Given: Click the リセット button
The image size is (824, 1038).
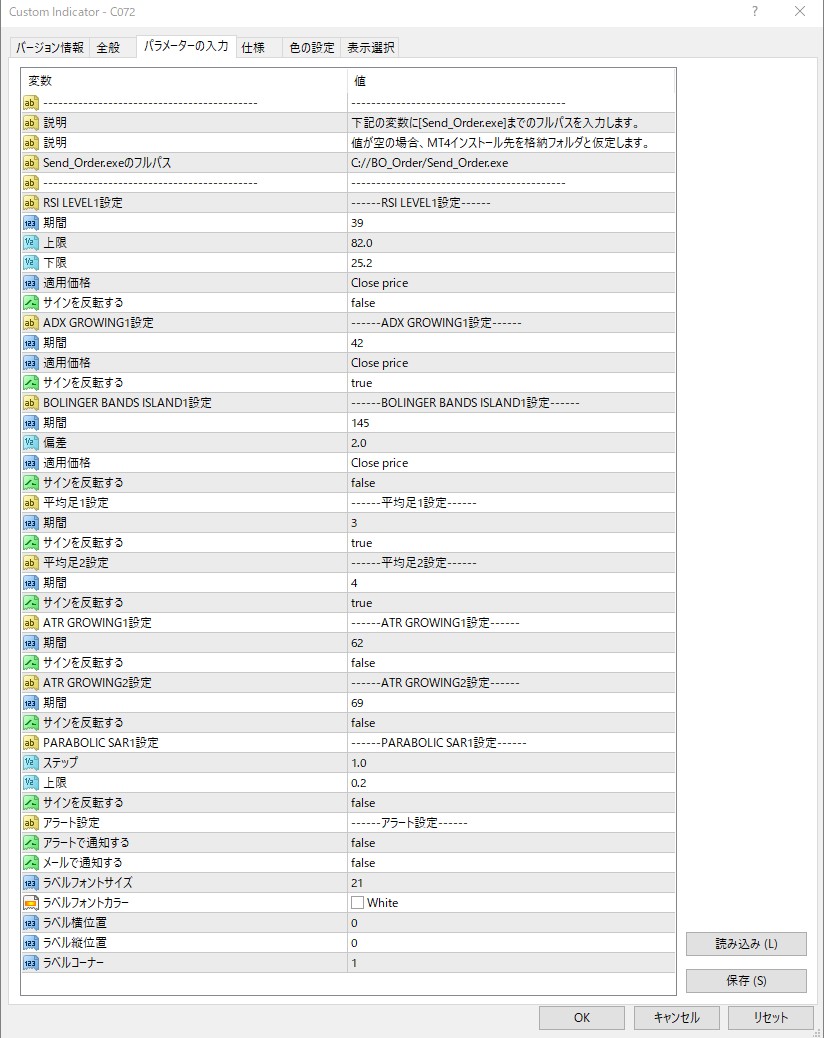Looking at the screenshot, I should (x=770, y=1017).
